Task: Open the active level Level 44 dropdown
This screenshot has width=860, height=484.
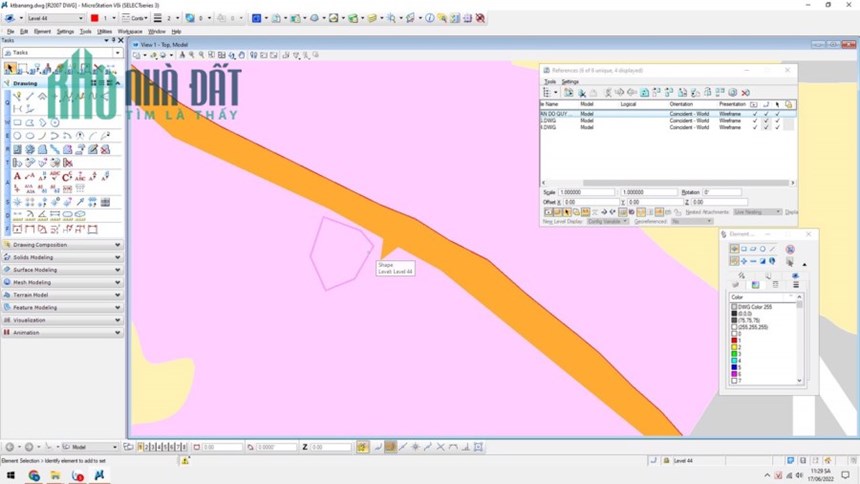Action: [x=55, y=18]
